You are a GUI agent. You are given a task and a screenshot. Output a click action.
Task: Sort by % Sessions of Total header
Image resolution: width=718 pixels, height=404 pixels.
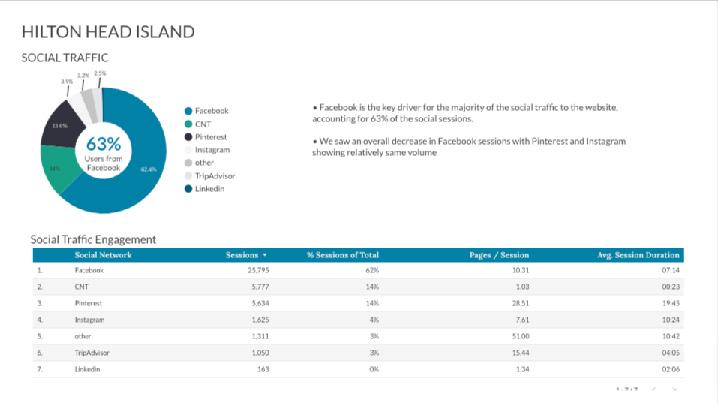point(343,255)
